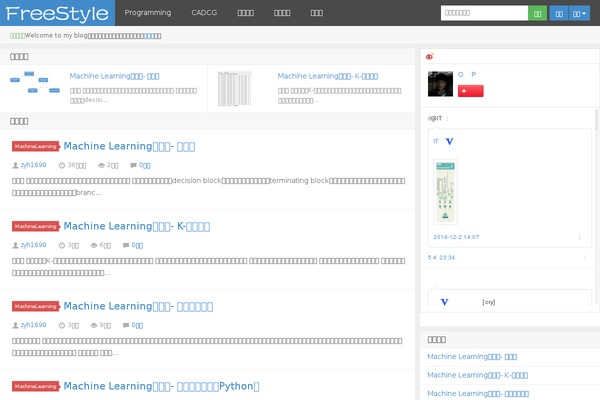Open 0 comments link in post with 9 views
The image size is (600, 400).
(137, 325)
